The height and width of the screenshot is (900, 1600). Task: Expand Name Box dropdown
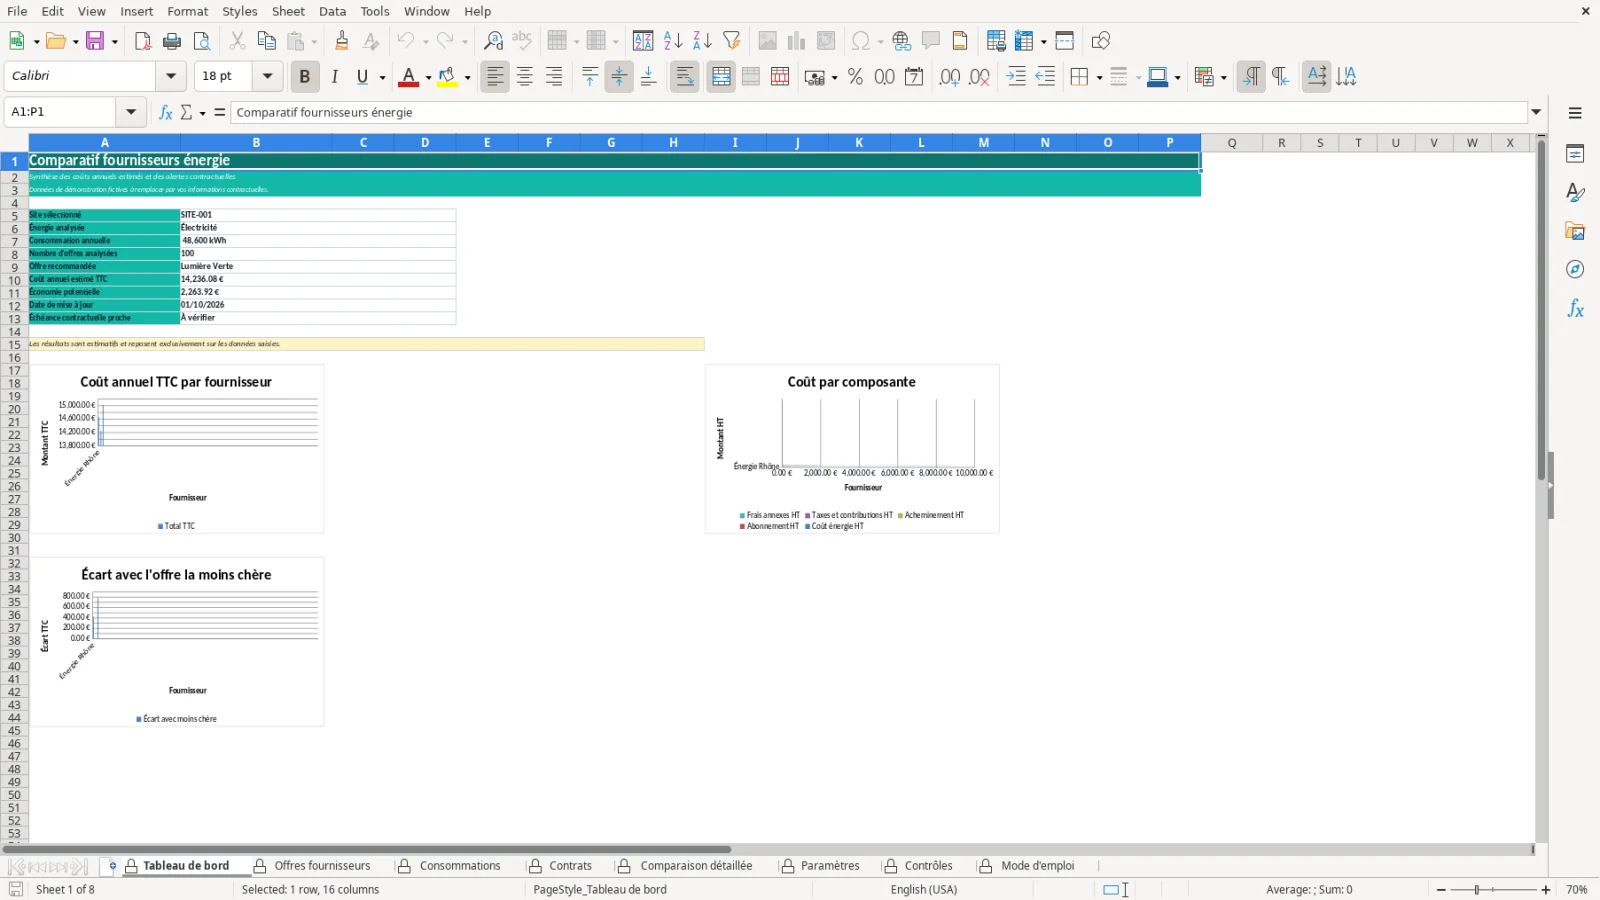pyautogui.click(x=131, y=112)
